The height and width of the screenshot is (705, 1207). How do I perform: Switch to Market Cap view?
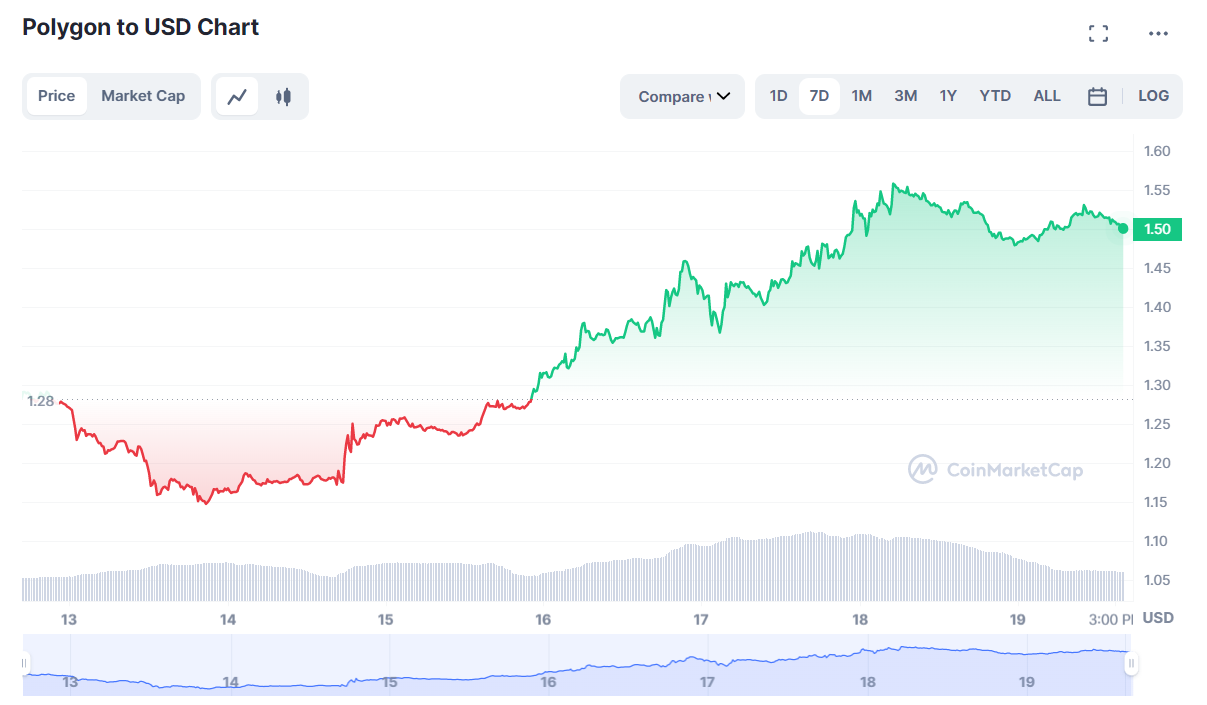click(x=143, y=96)
